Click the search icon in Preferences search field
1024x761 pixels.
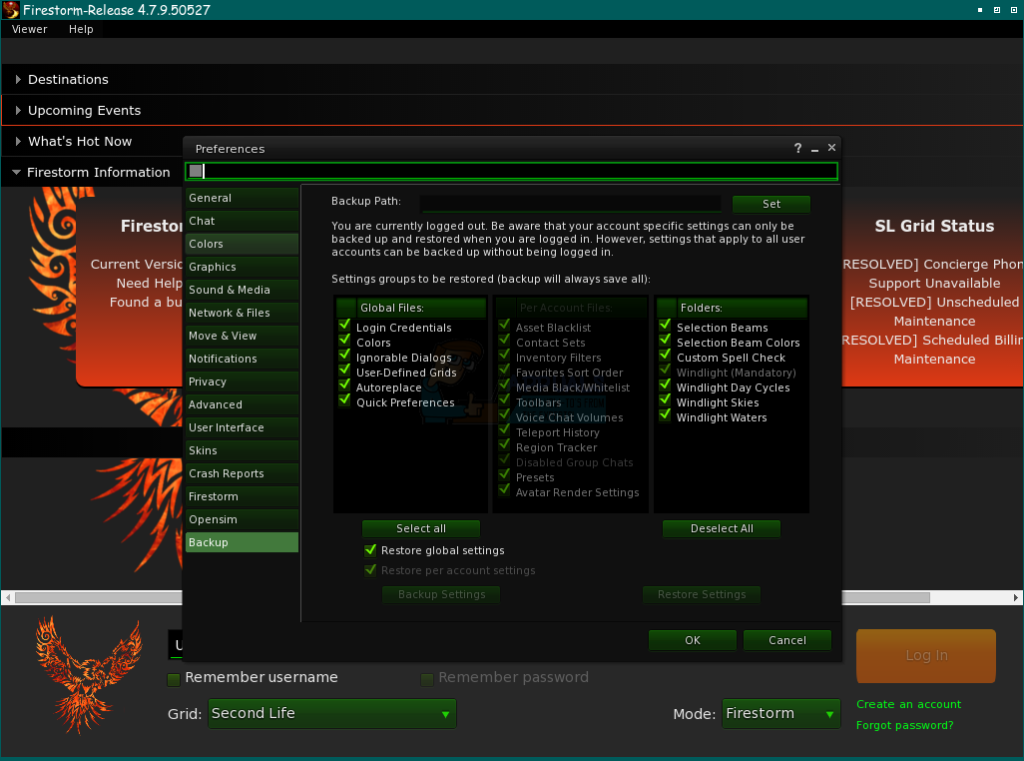coord(195,171)
